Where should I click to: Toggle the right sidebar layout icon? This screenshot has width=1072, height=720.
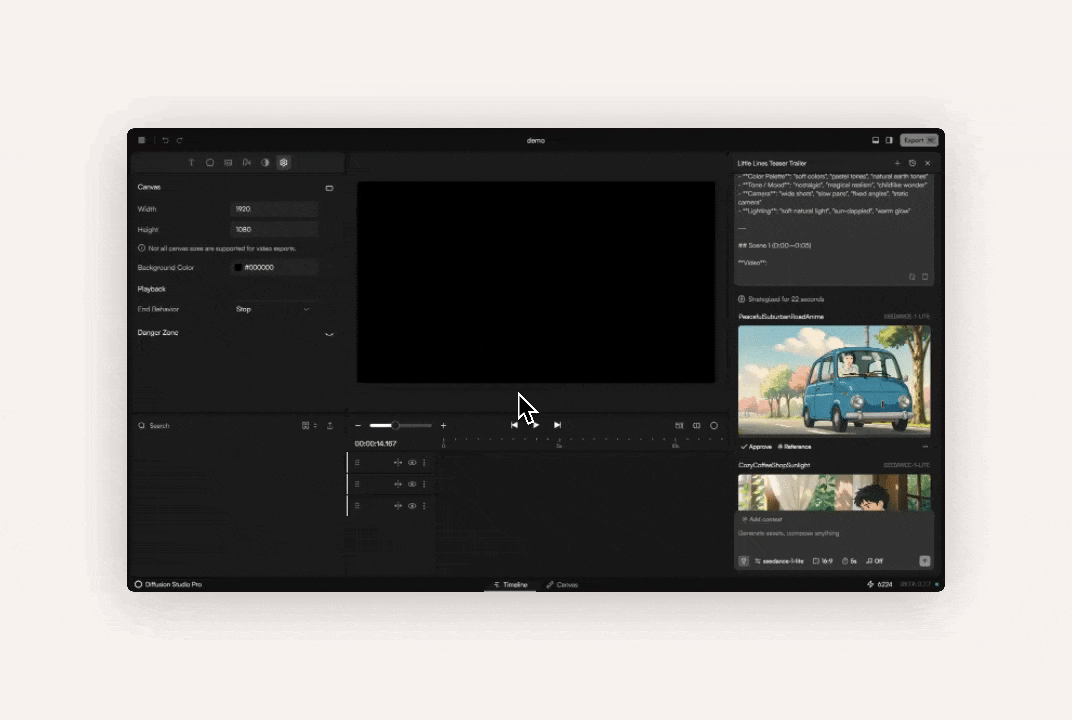tap(889, 140)
